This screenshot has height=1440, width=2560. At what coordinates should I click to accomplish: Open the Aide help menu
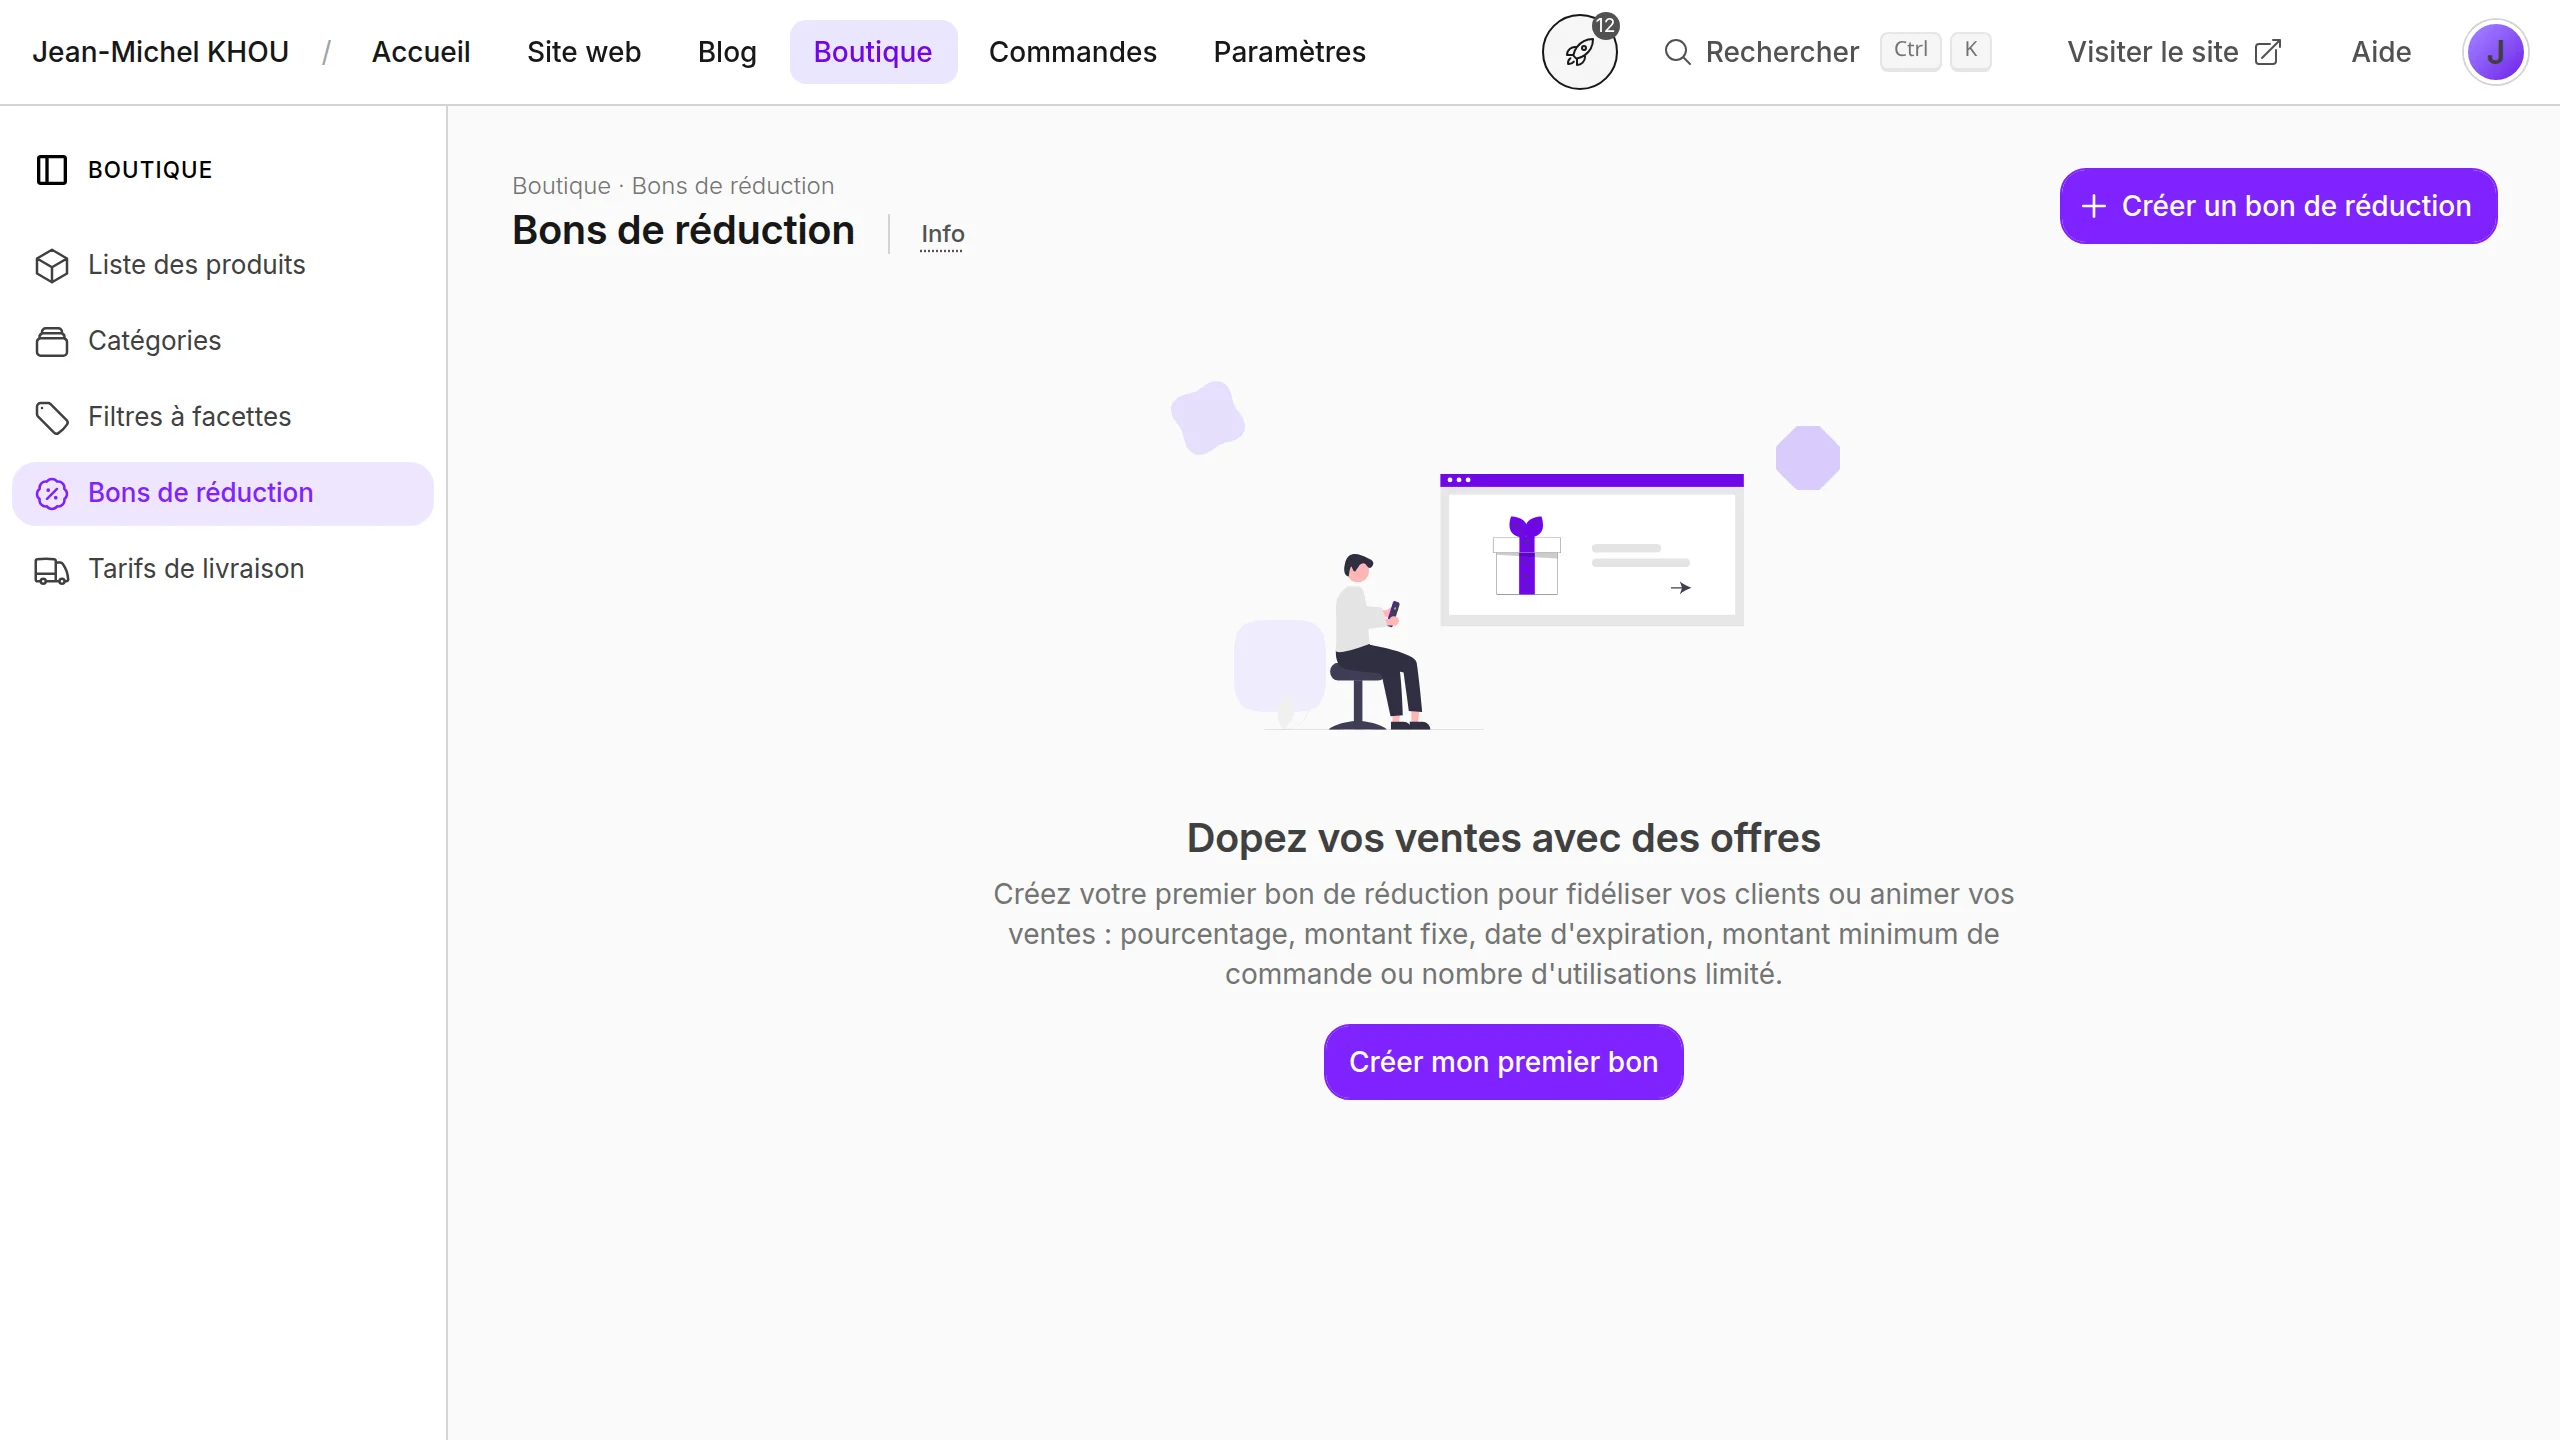pyautogui.click(x=2381, y=52)
